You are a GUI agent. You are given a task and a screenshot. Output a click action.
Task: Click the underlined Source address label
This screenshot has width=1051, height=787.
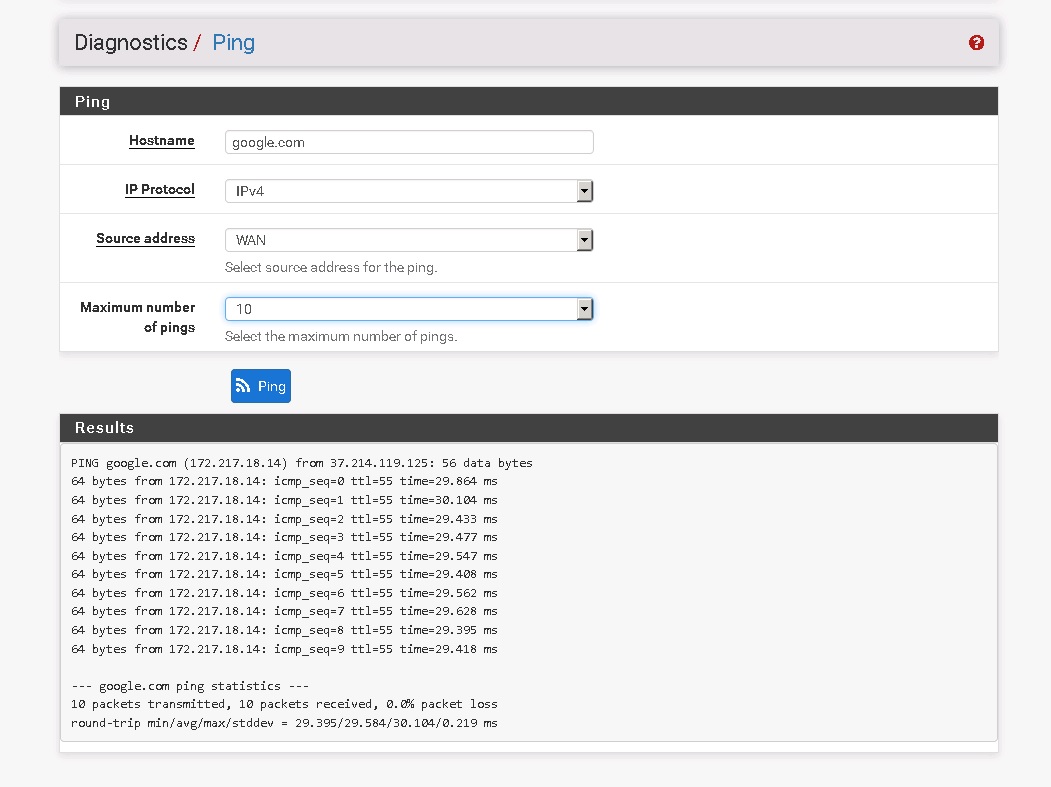click(145, 239)
